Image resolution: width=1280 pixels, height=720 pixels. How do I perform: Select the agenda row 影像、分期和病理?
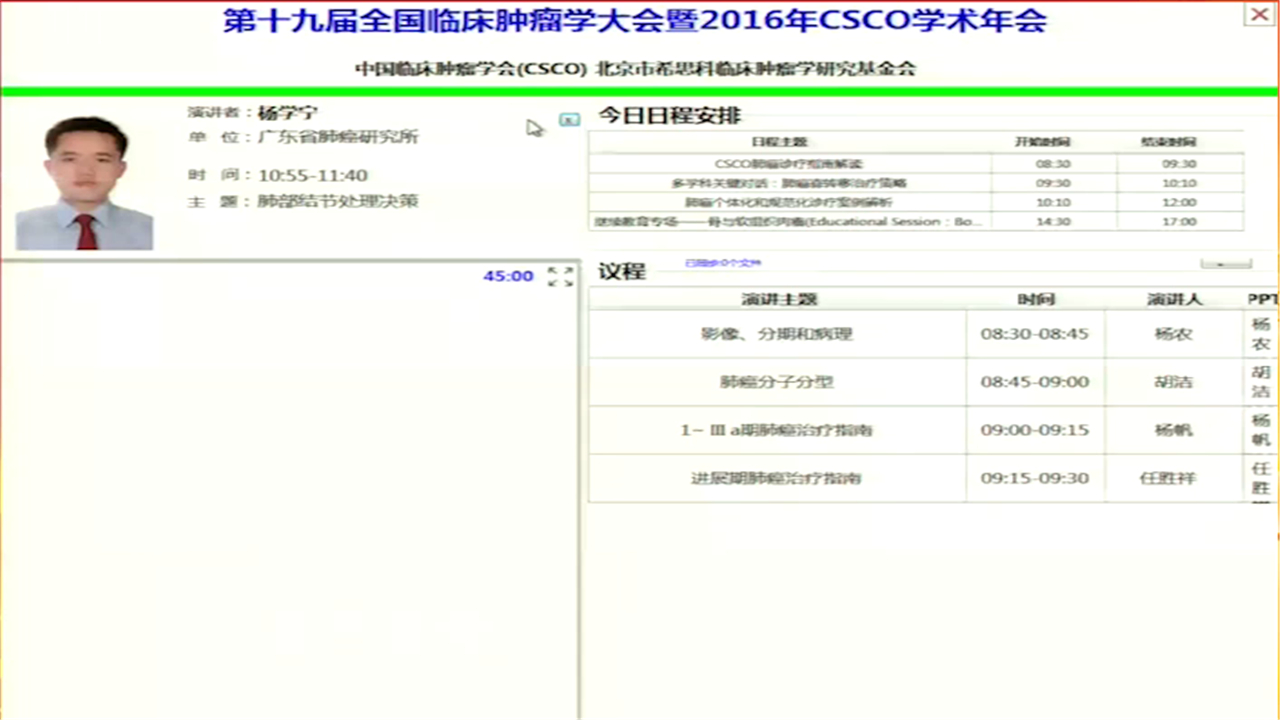coord(777,334)
